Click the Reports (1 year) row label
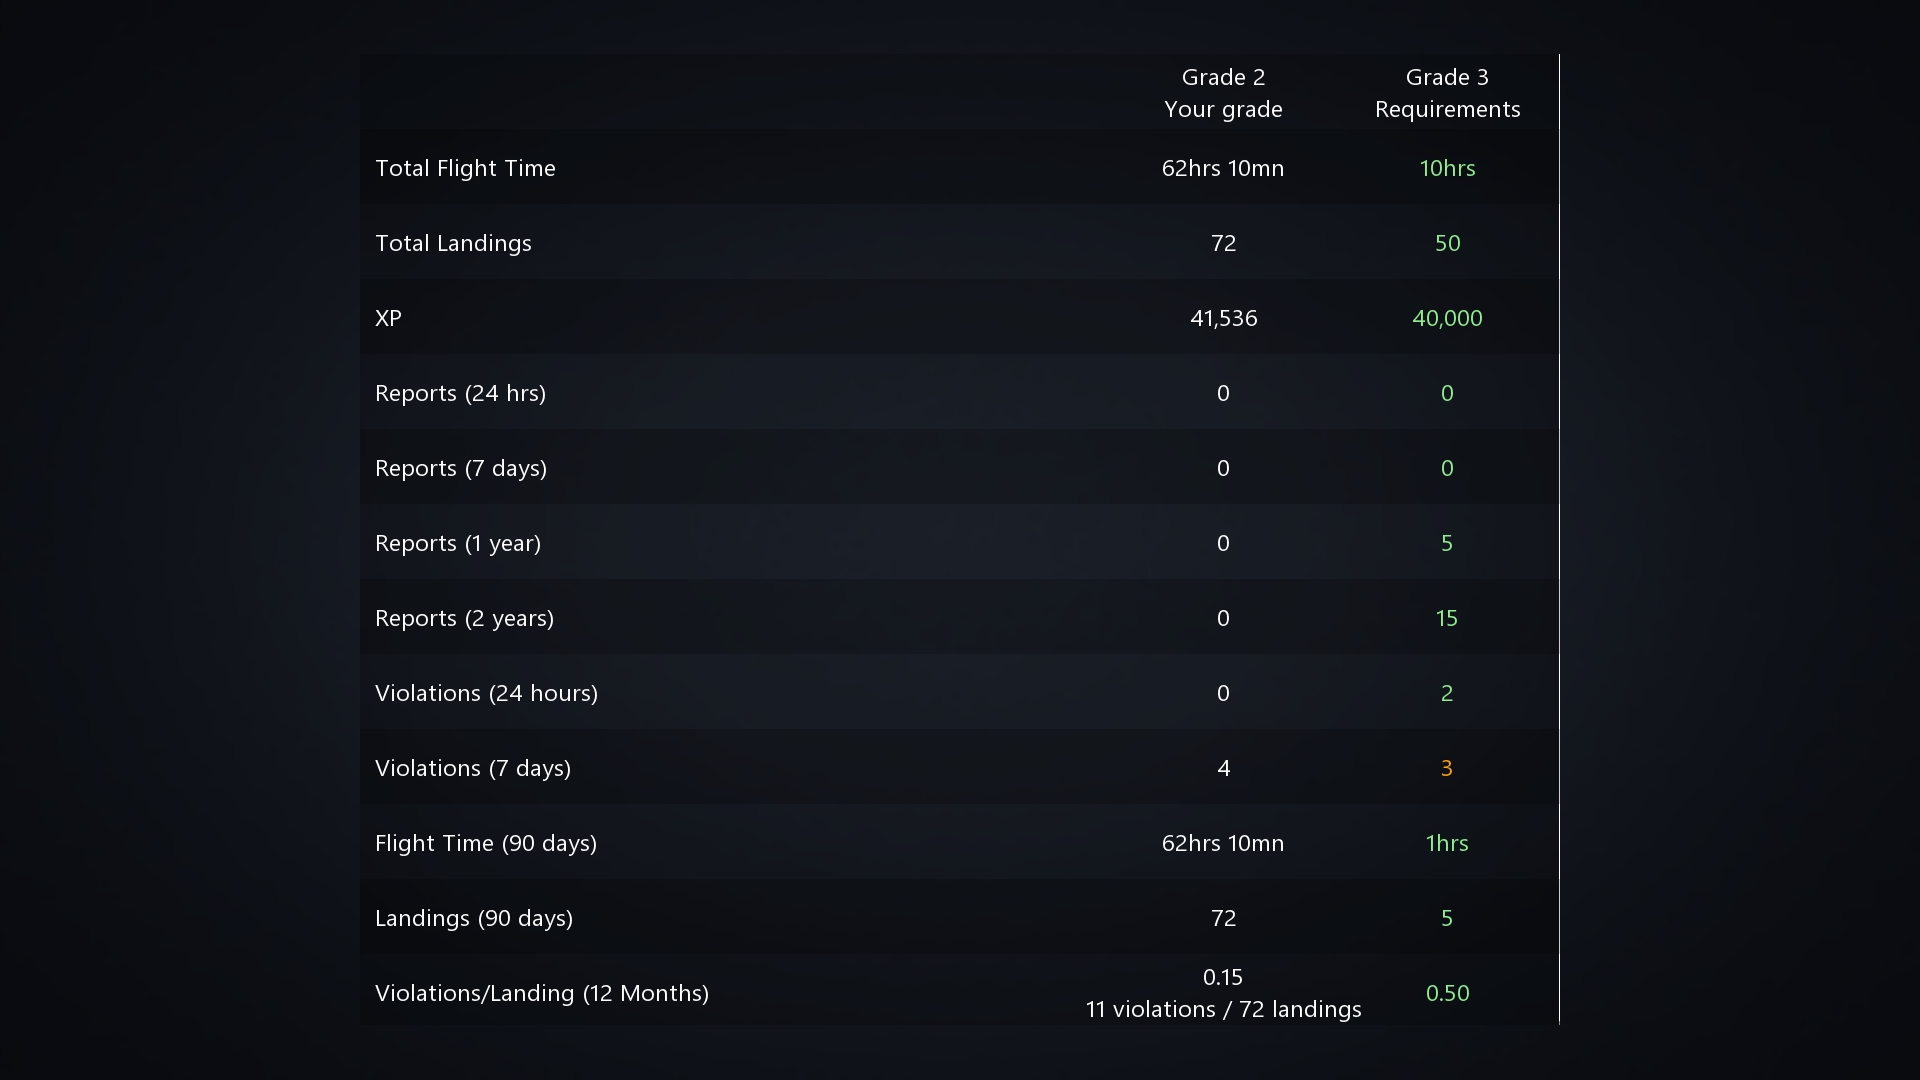Viewport: 1920px width, 1080px height. pos(458,543)
